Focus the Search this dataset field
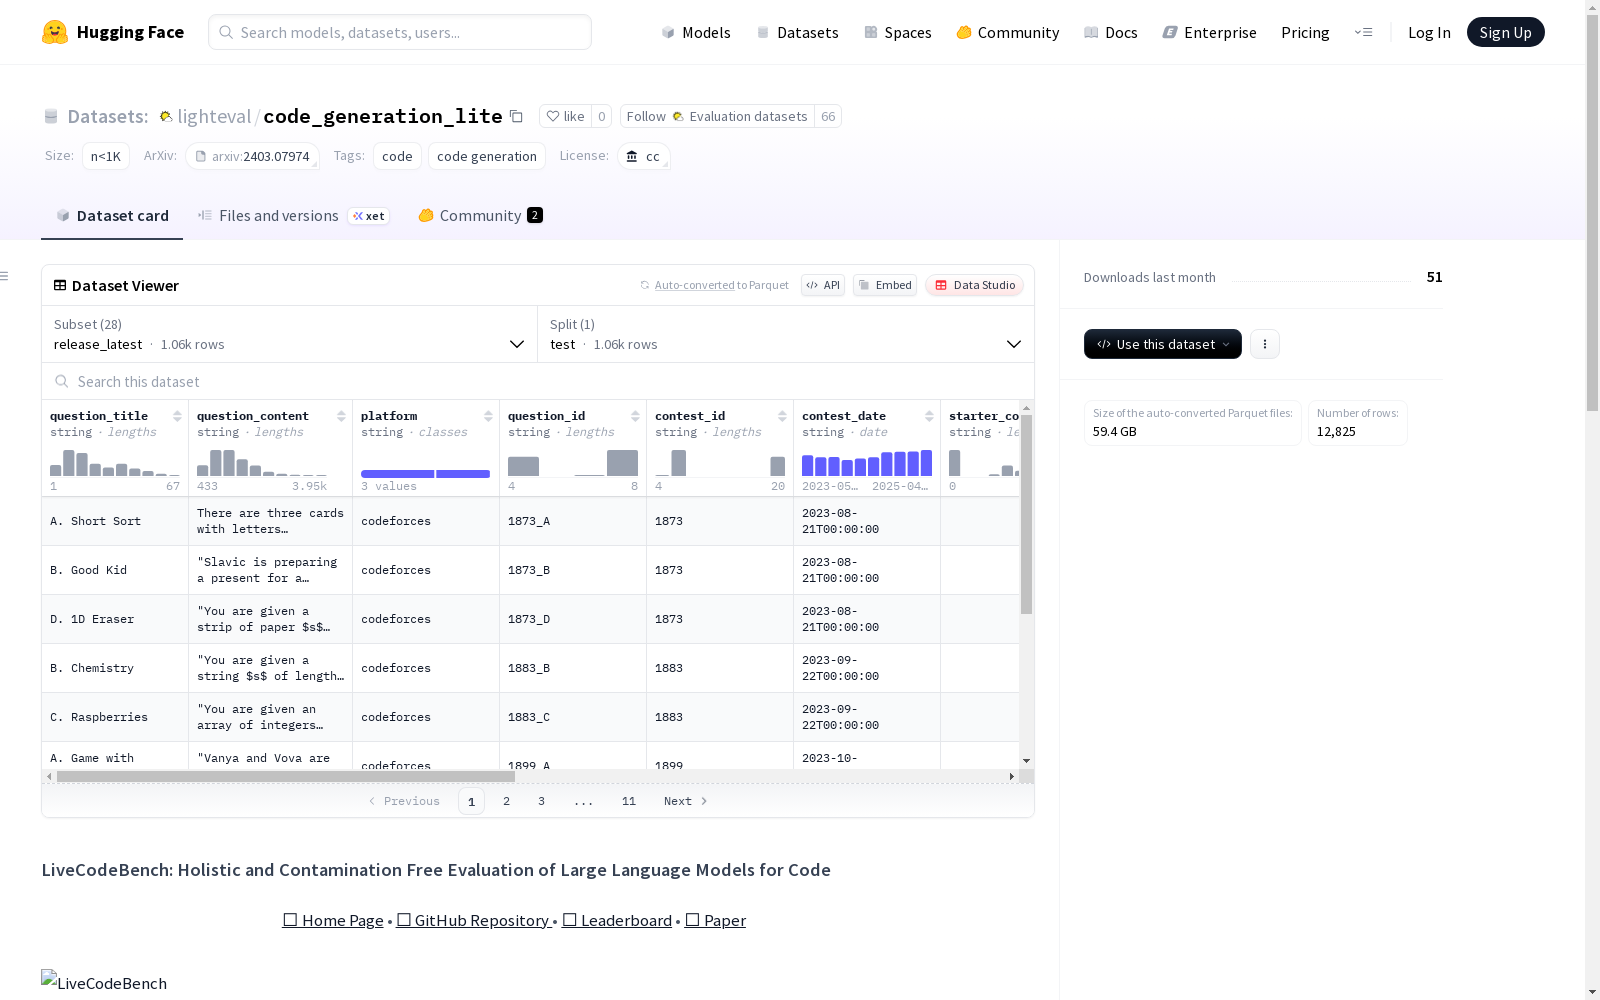 538,382
